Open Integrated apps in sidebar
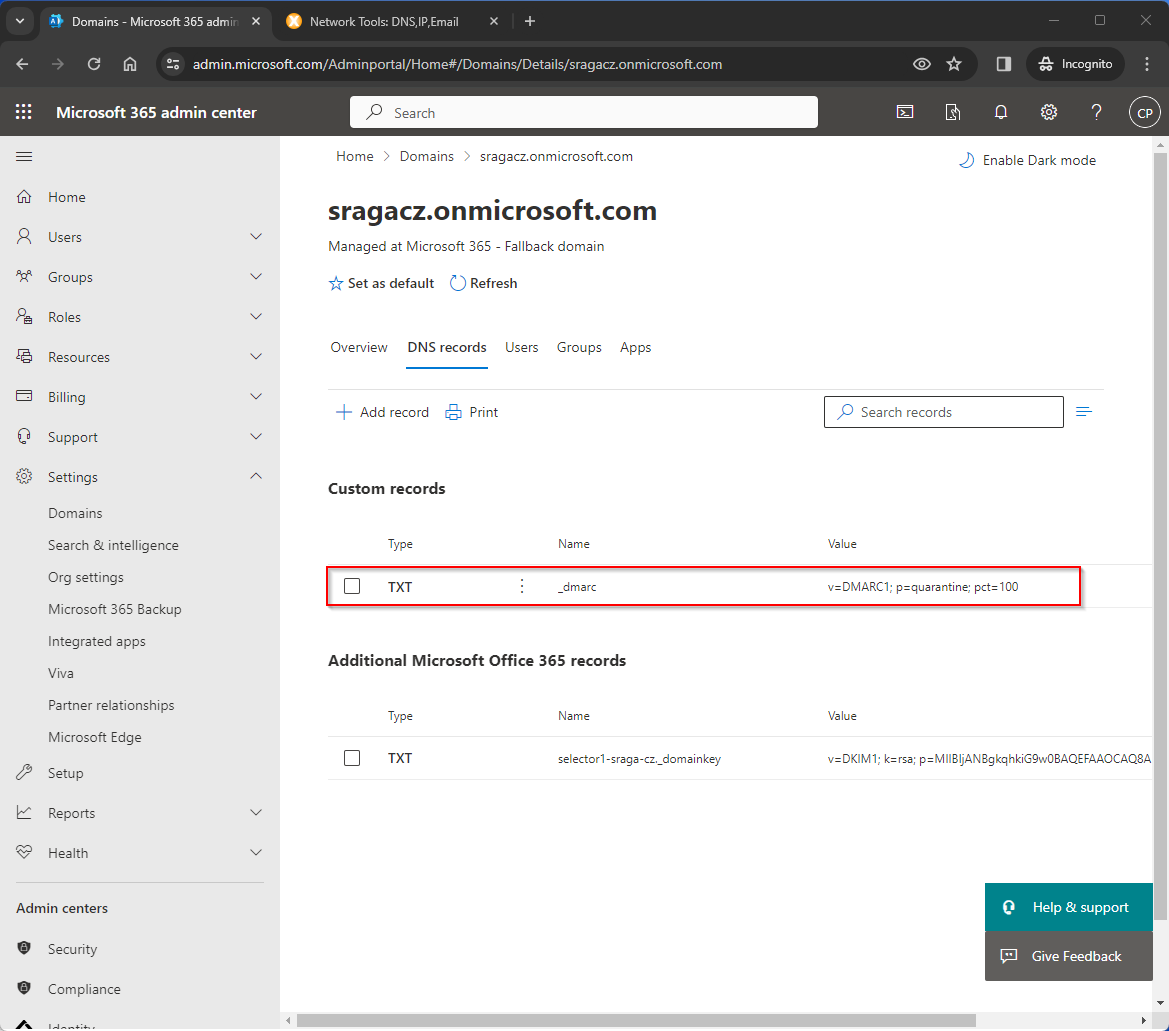The image size is (1169, 1031). (97, 641)
